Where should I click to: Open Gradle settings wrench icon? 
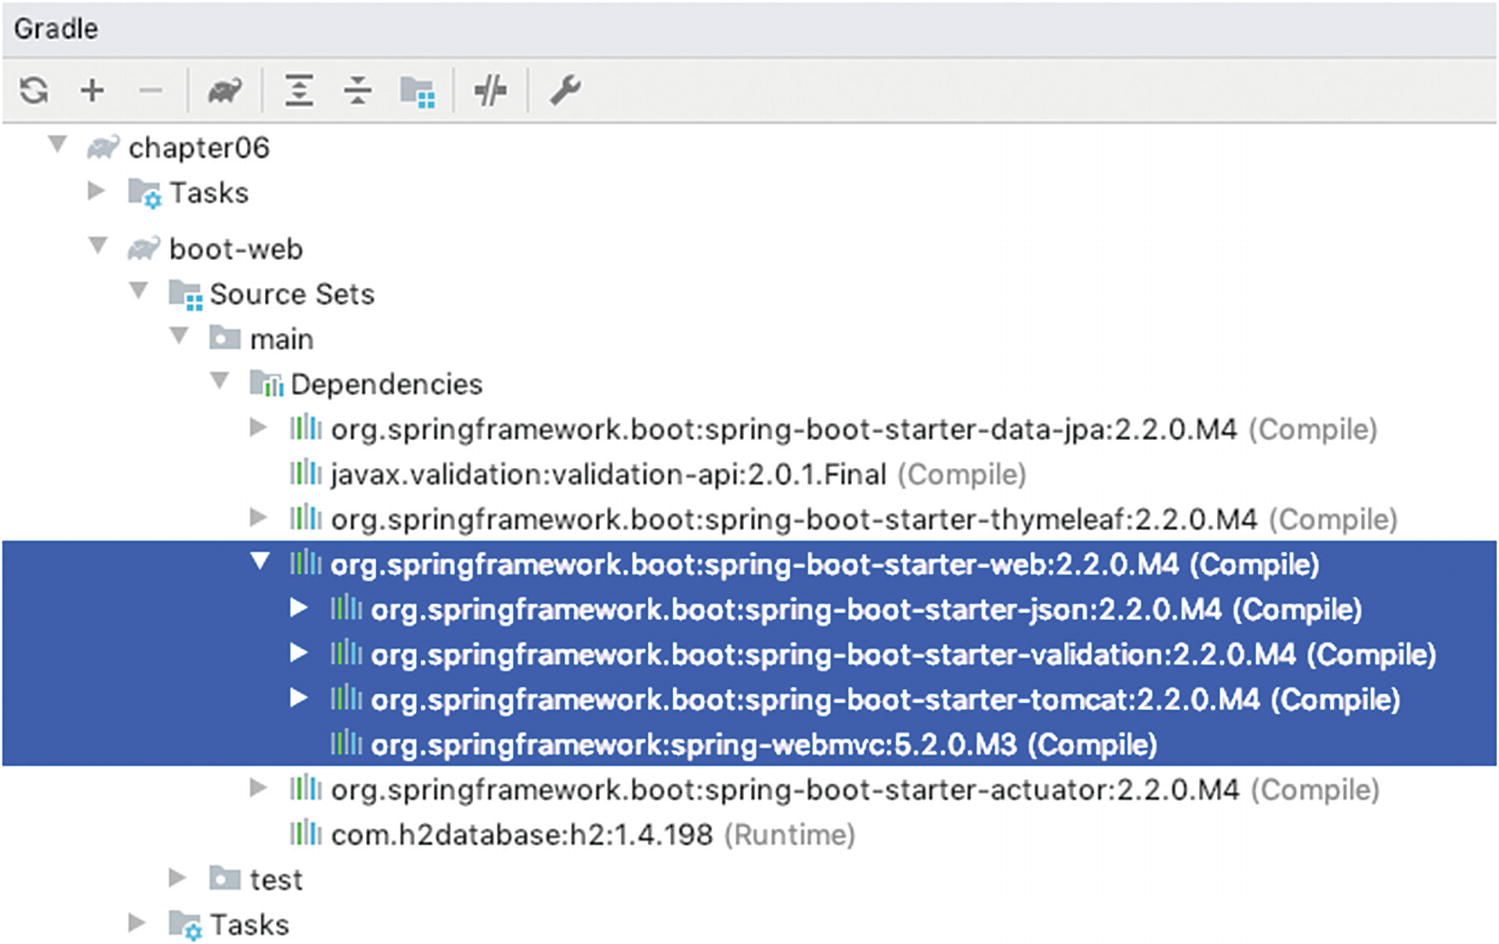[x=565, y=91]
